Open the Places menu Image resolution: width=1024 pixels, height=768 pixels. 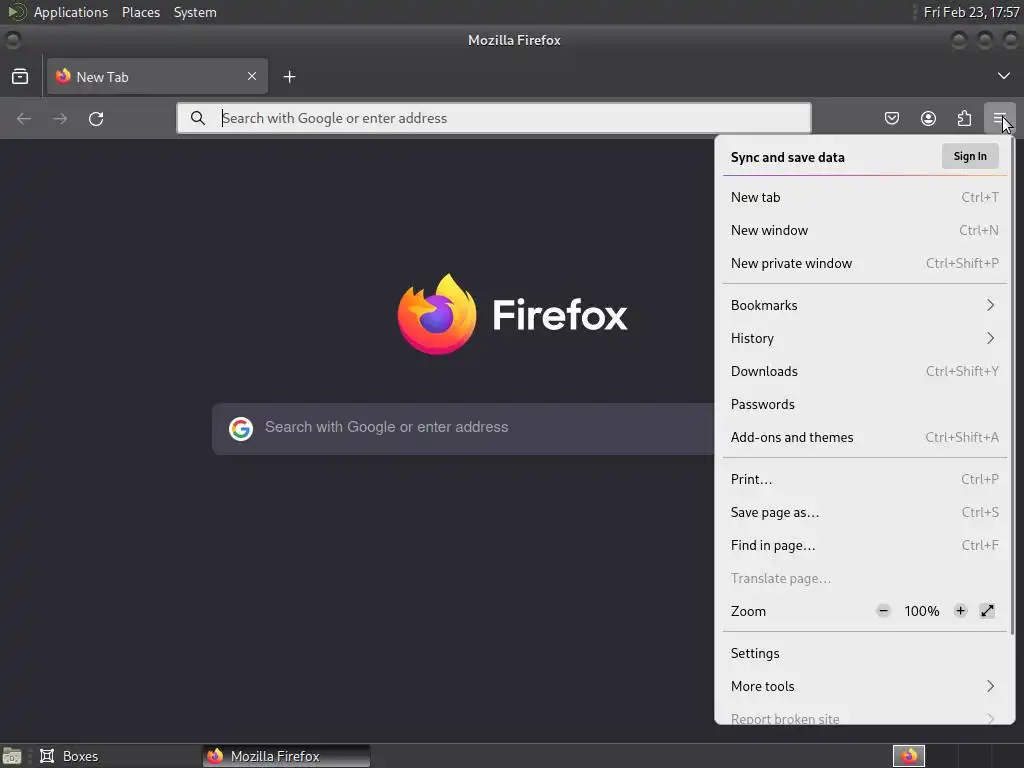[x=141, y=12]
